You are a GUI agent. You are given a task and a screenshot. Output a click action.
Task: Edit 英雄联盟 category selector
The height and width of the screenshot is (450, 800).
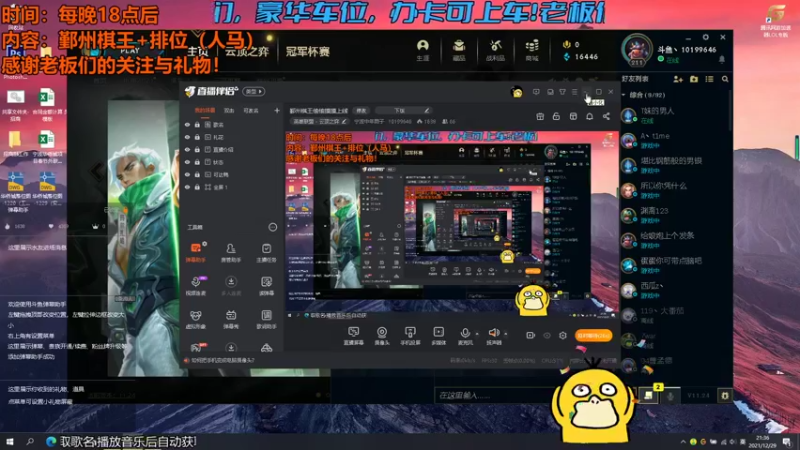pos(319,121)
